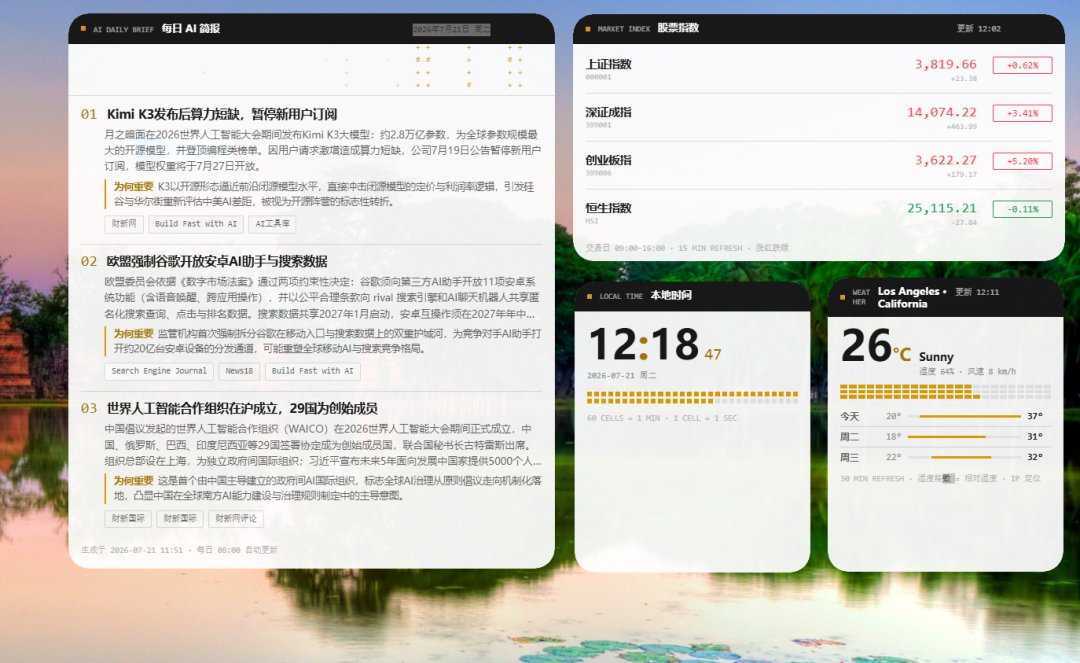The width and height of the screenshot is (1080, 663).
Task: Click the 25,115.21 index value
Action: [942, 208]
